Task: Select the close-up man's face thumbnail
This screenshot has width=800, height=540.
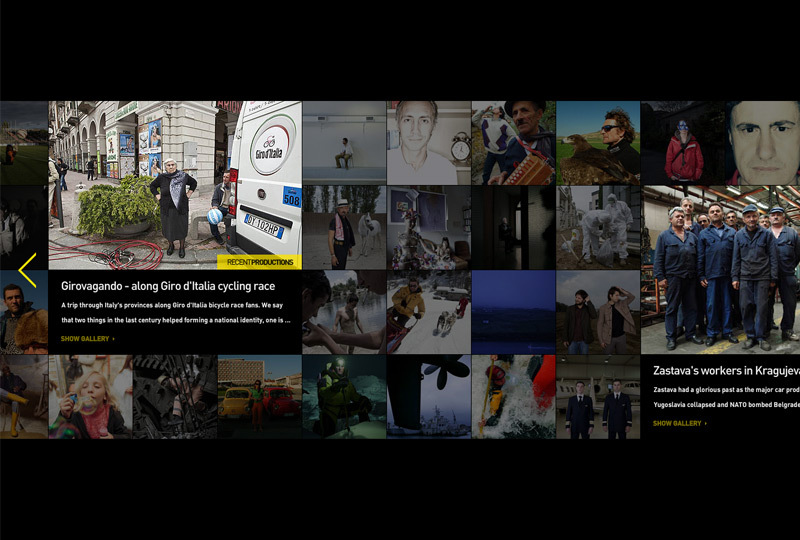Action: pyautogui.click(x=763, y=142)
